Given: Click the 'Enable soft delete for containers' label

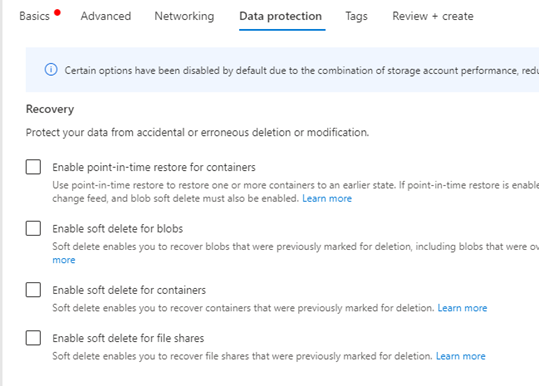Looking at the screenshot, I should pos(129,290).
